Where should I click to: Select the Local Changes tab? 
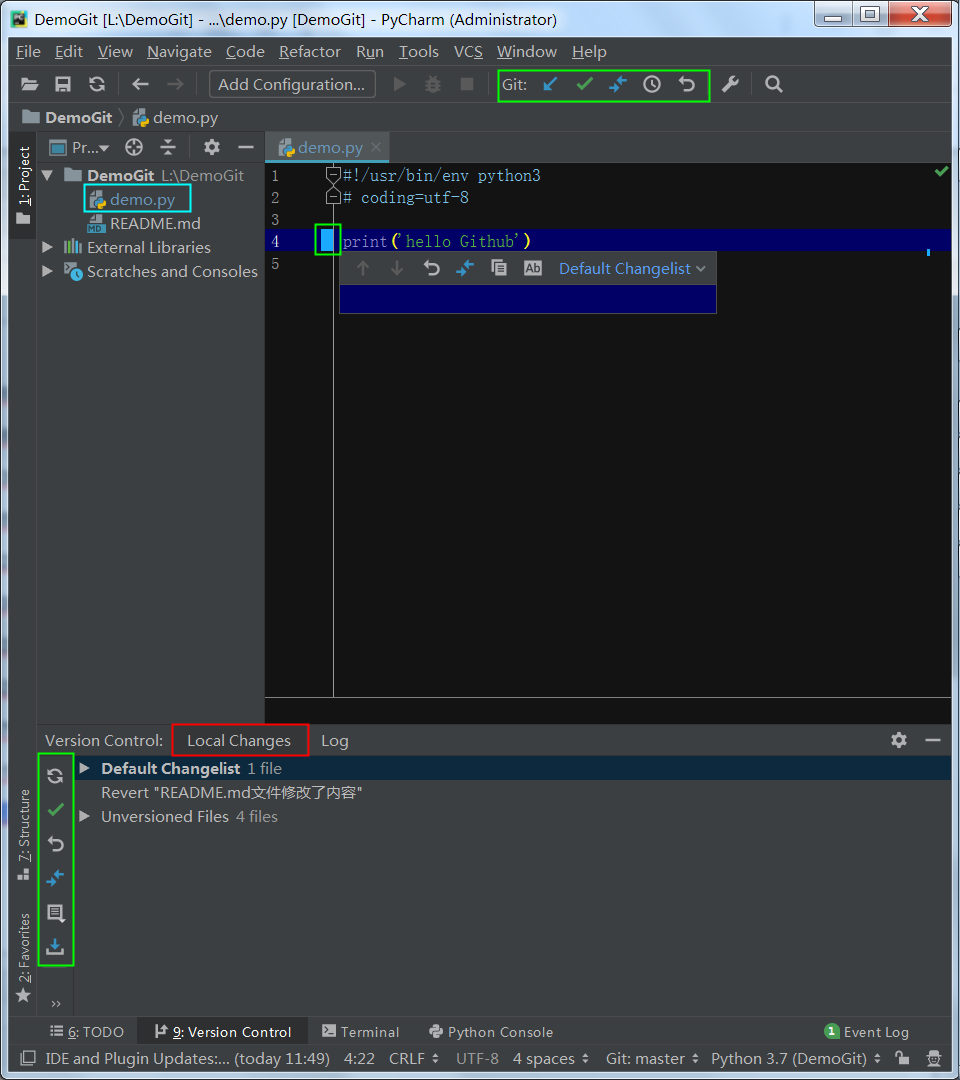240,740
